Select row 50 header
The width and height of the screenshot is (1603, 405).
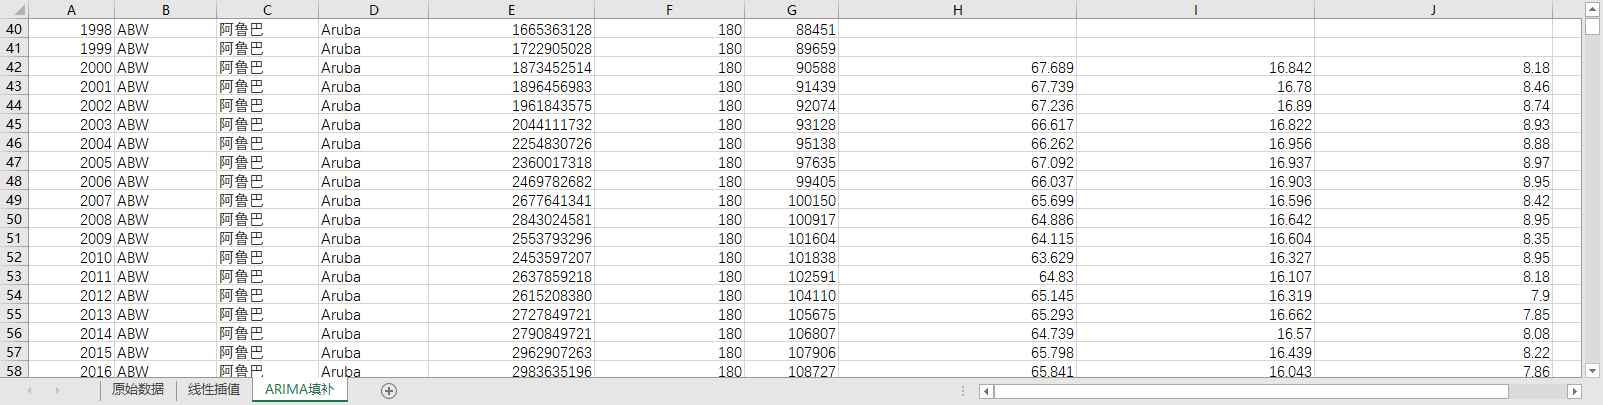coord(14,219)
